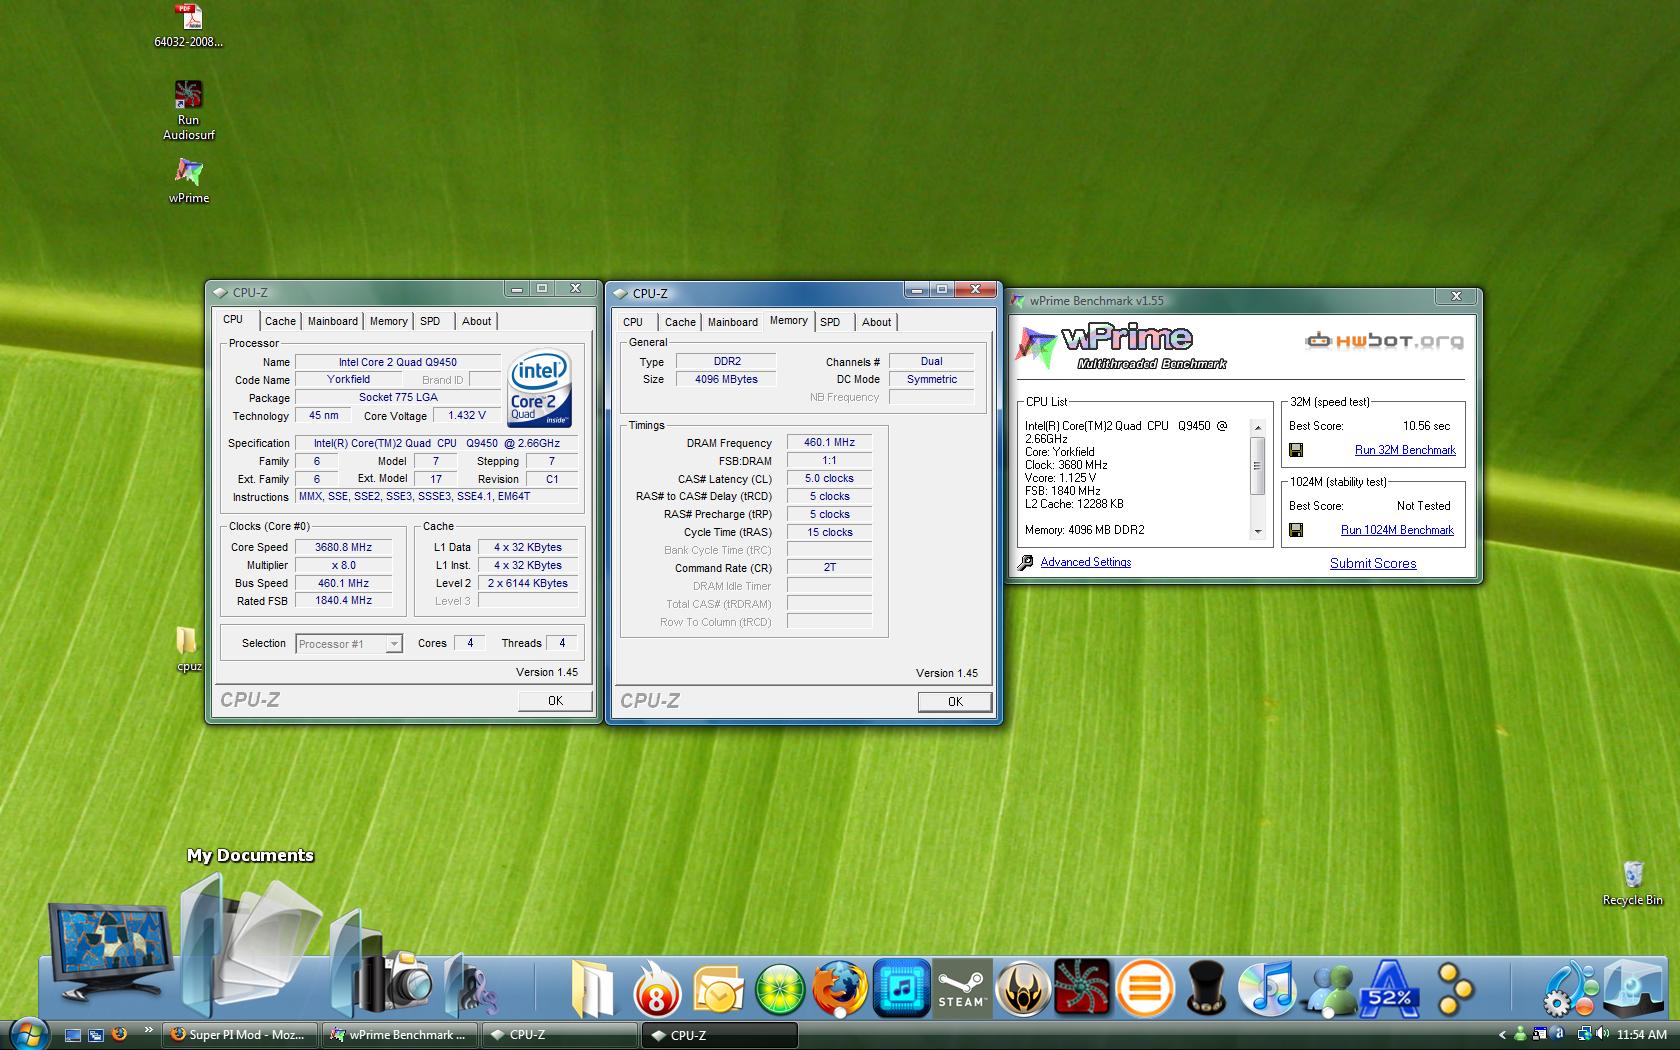Click Run 32M Benchmark link
This screenshot has height=1050, width=1680.
tap(1405, 450)
